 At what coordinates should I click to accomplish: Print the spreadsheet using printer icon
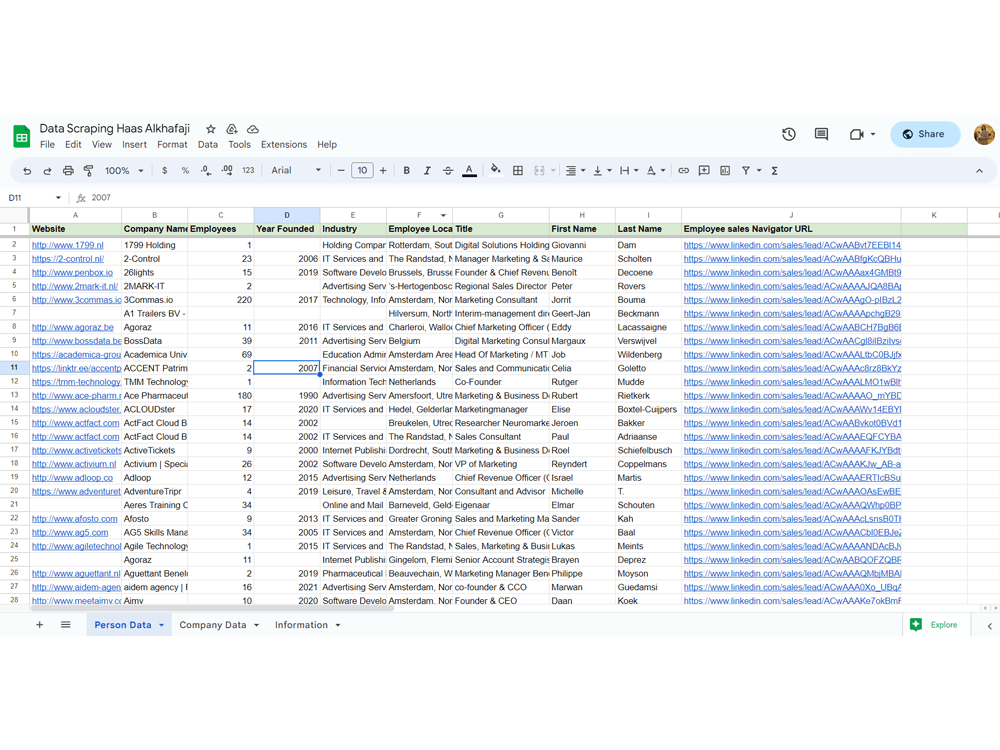point(68,171)
